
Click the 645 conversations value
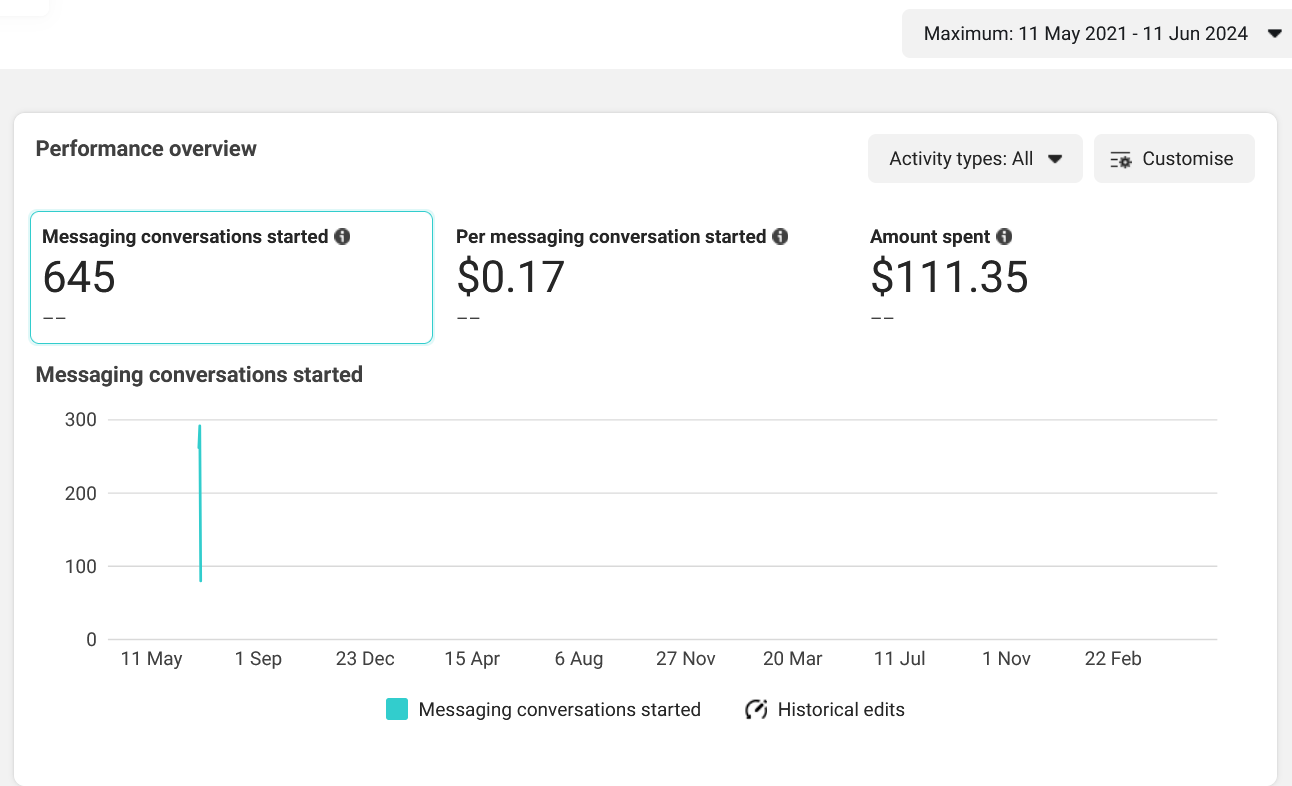point(79,277)
